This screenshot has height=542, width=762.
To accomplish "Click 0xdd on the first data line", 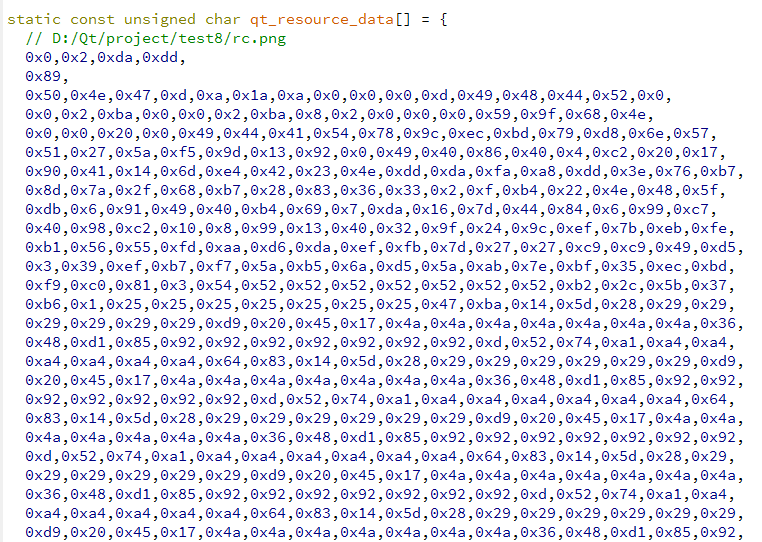I will [x=160, y=57].
